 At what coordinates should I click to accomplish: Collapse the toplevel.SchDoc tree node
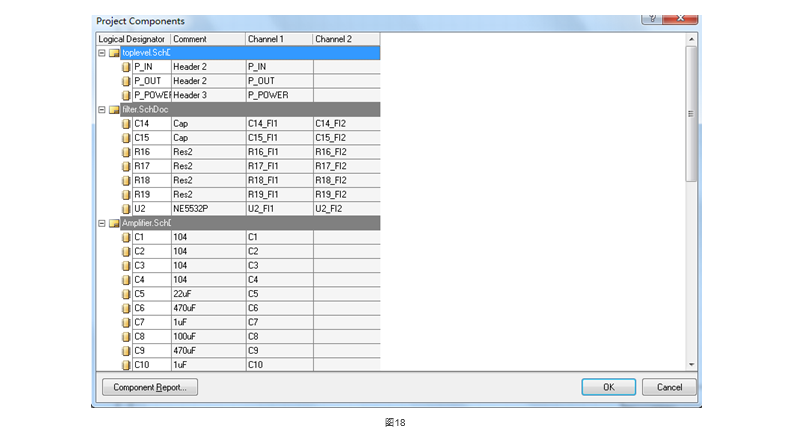[101, 53]
